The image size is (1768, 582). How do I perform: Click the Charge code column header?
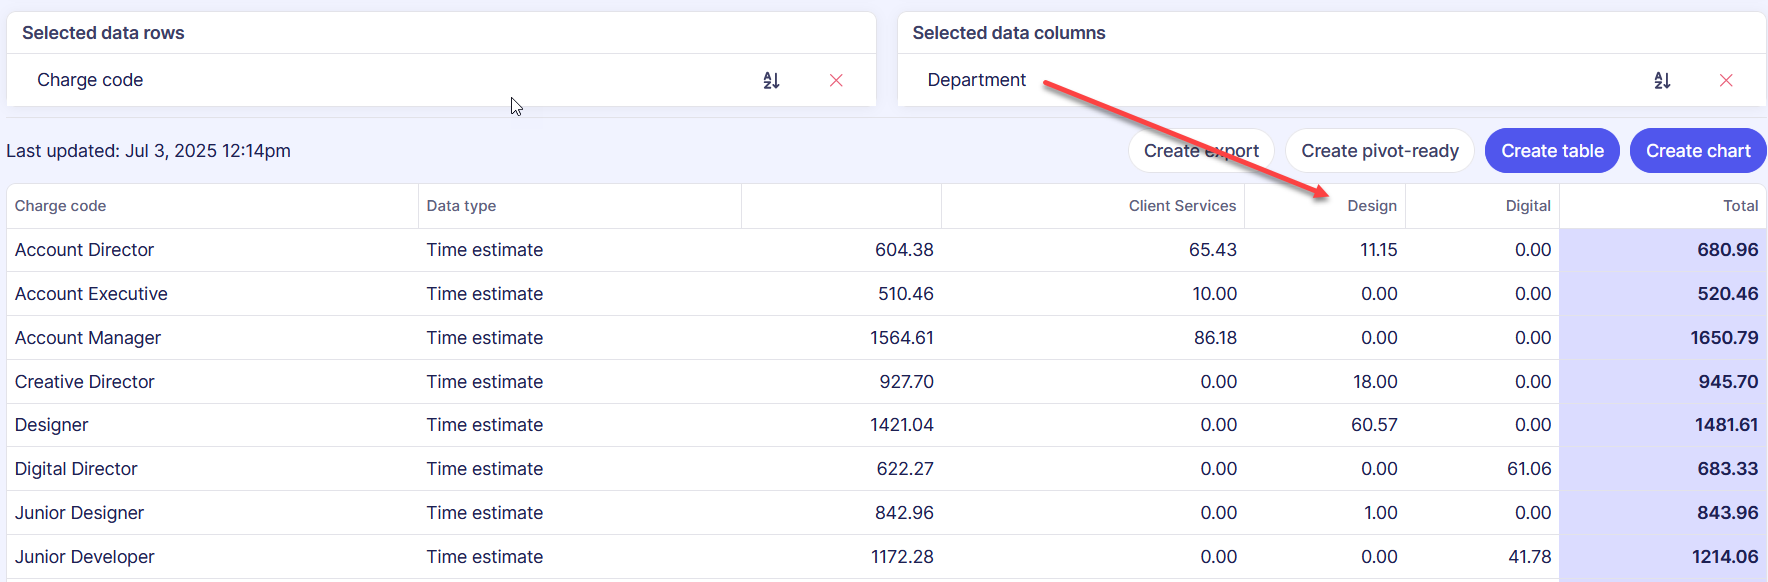click(x=60, y=206)
